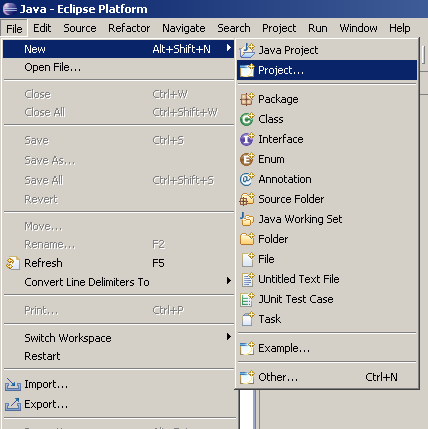Click the green Class icon
The width and height of the screenshot is (428, 429).
point(247,119)
